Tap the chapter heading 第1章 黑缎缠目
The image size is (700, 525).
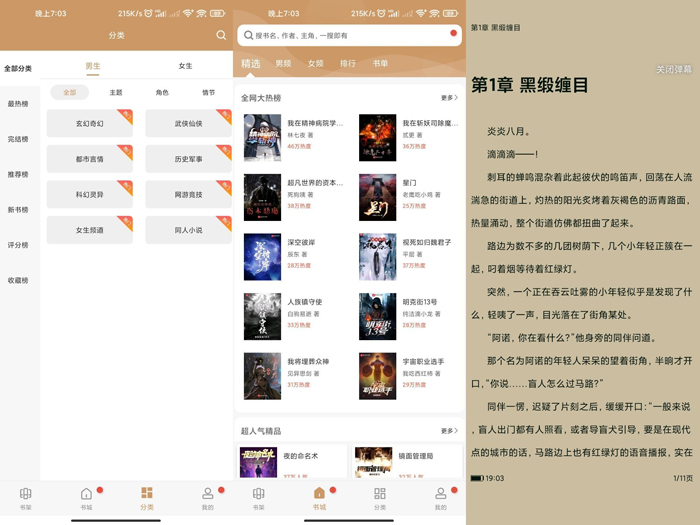[529, 85]
